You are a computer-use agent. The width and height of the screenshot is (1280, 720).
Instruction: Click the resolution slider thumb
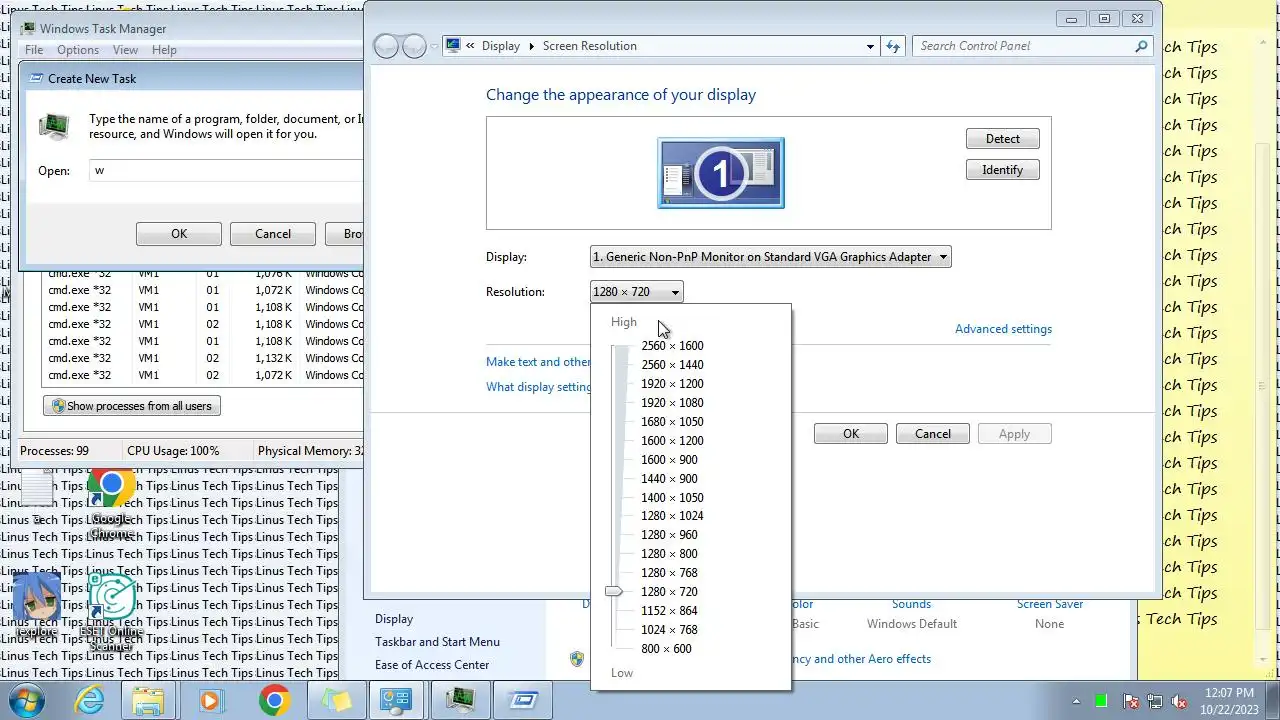tap(614, 592)
